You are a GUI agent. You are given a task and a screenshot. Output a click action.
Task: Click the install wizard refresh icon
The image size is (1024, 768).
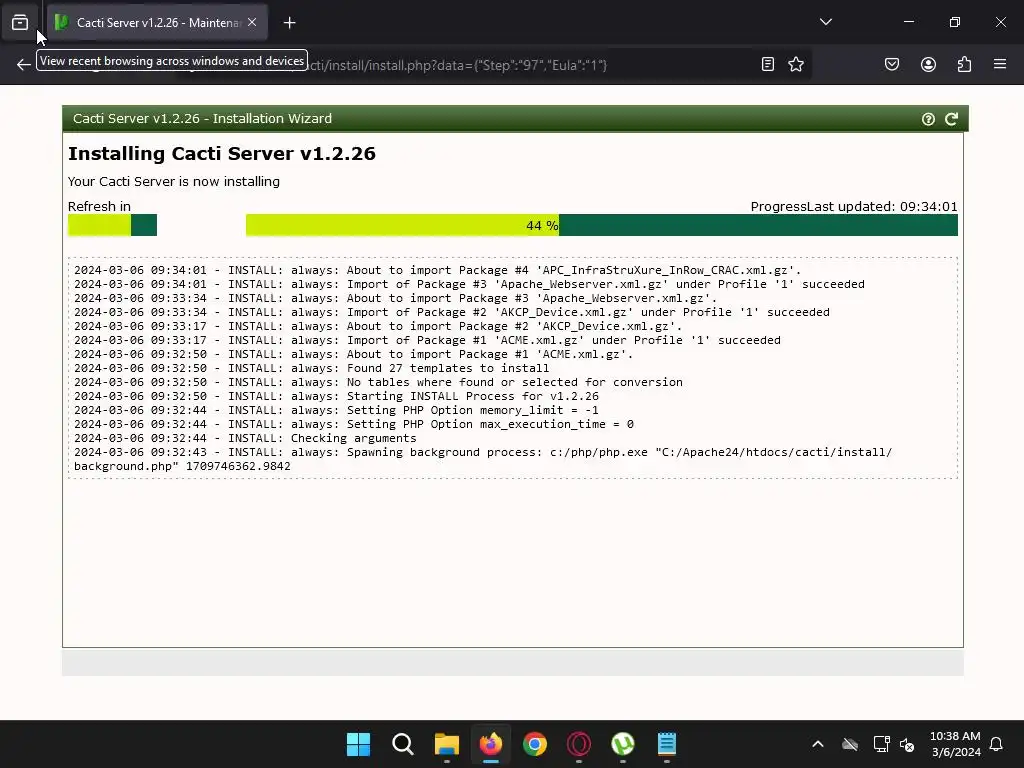[x=952, y=119]
